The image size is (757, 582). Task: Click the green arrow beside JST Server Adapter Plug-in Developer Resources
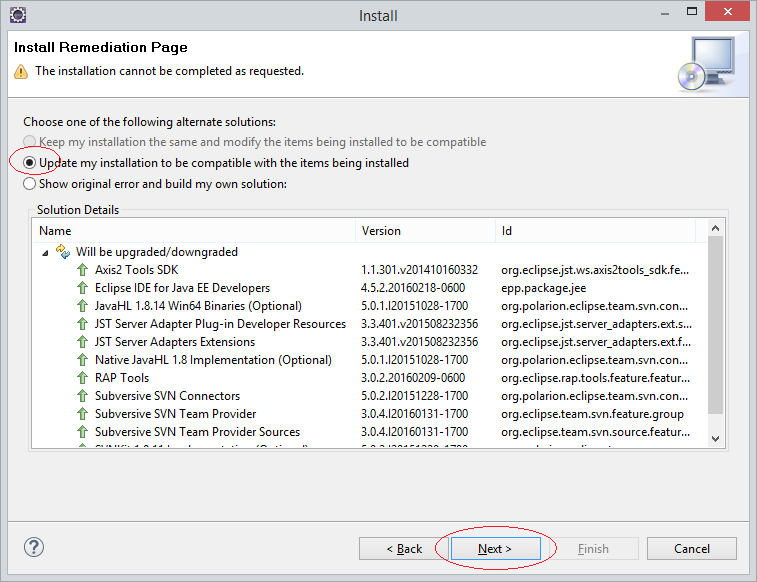83,324
